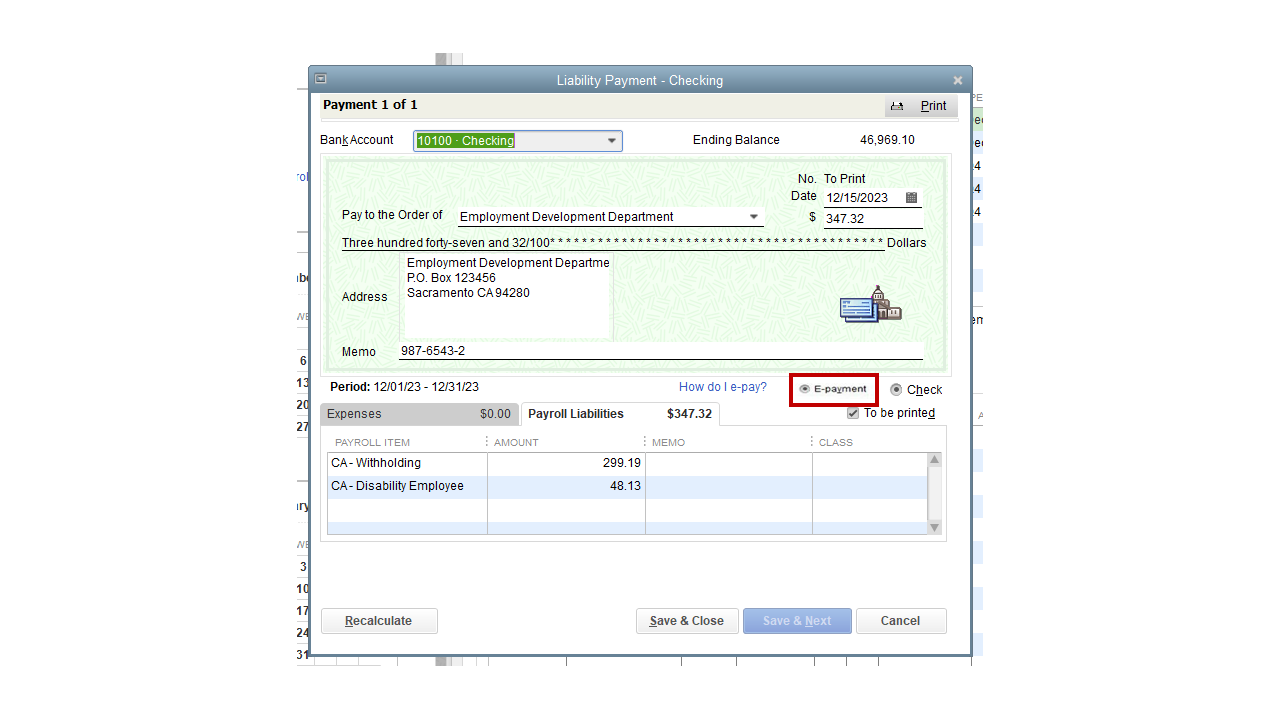Open the window control menu icon in the title bar
The image size is (1280, 720).
pyautogui.click(x=320, y=79)
